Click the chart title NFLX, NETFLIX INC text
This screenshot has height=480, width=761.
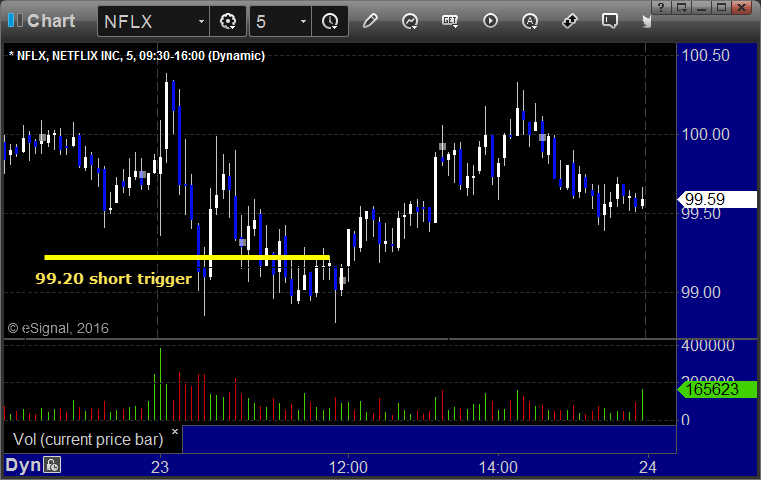coord(137,56)
